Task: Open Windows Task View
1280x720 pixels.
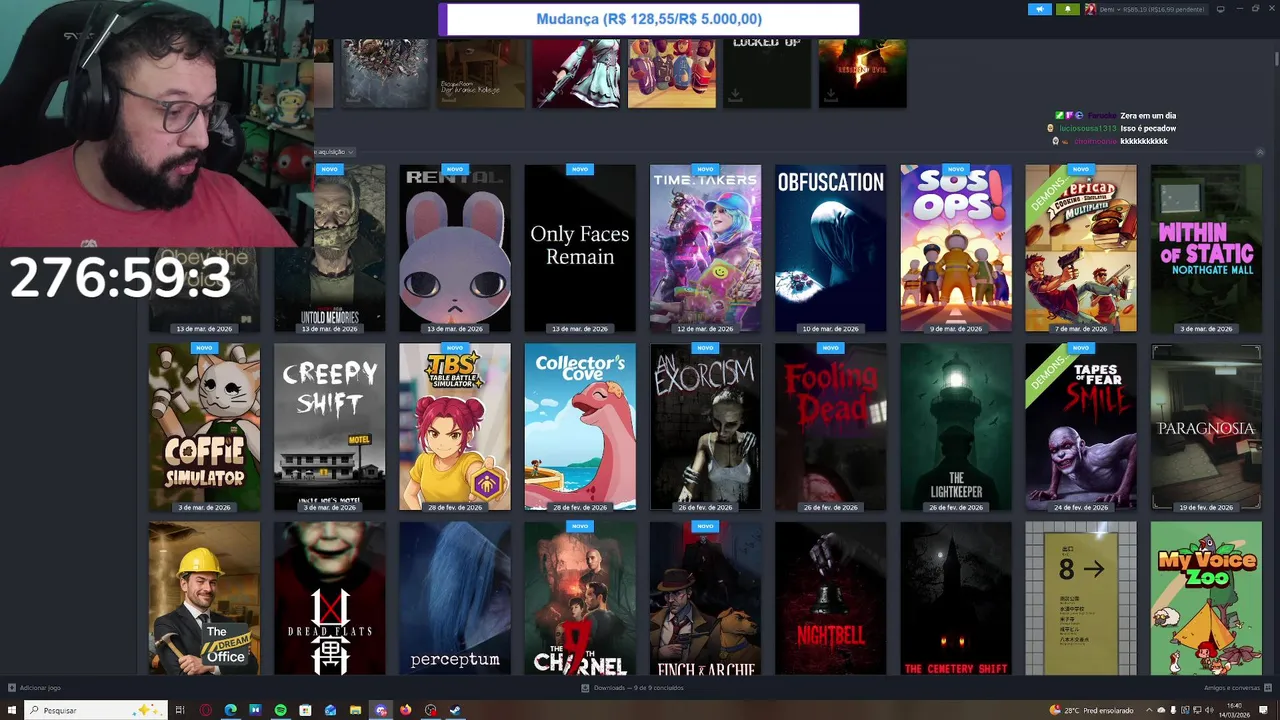Action: point(180,710)
